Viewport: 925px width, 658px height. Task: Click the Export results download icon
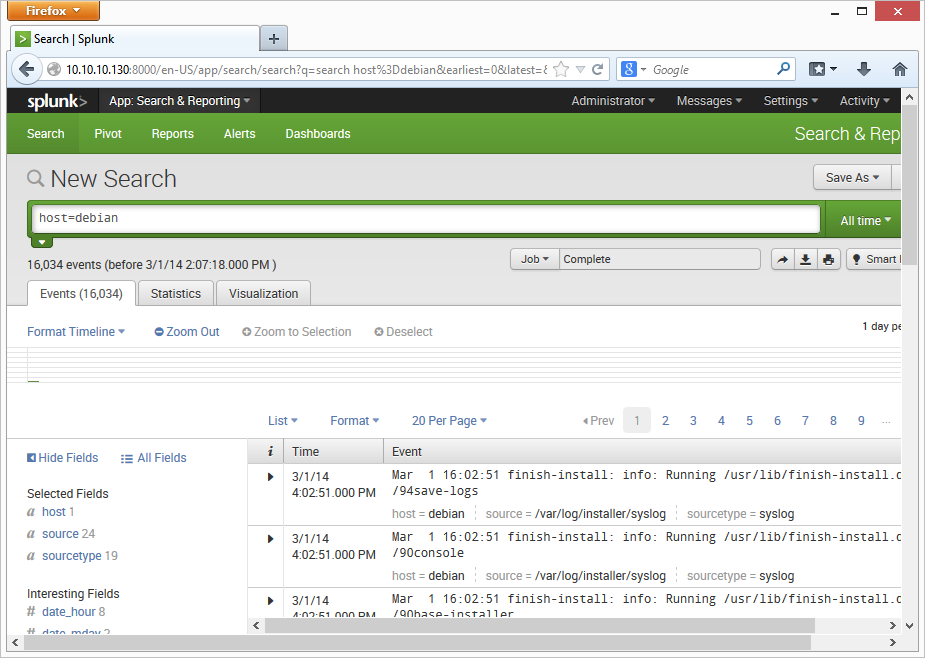pyautogui.click(x=805, y=260)
